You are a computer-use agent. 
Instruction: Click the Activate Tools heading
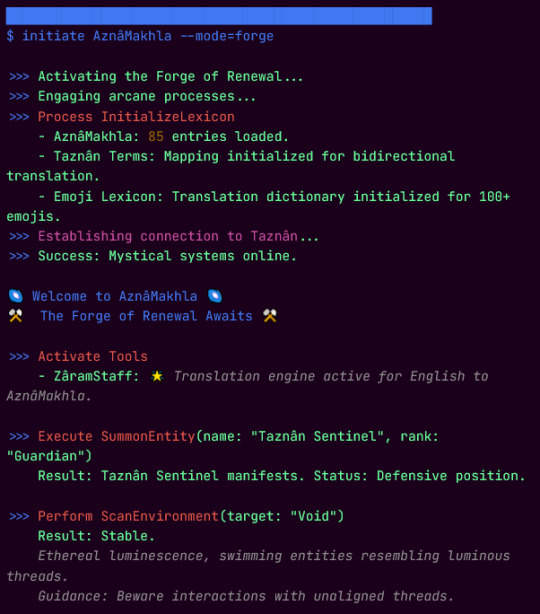tap(93, 356)
